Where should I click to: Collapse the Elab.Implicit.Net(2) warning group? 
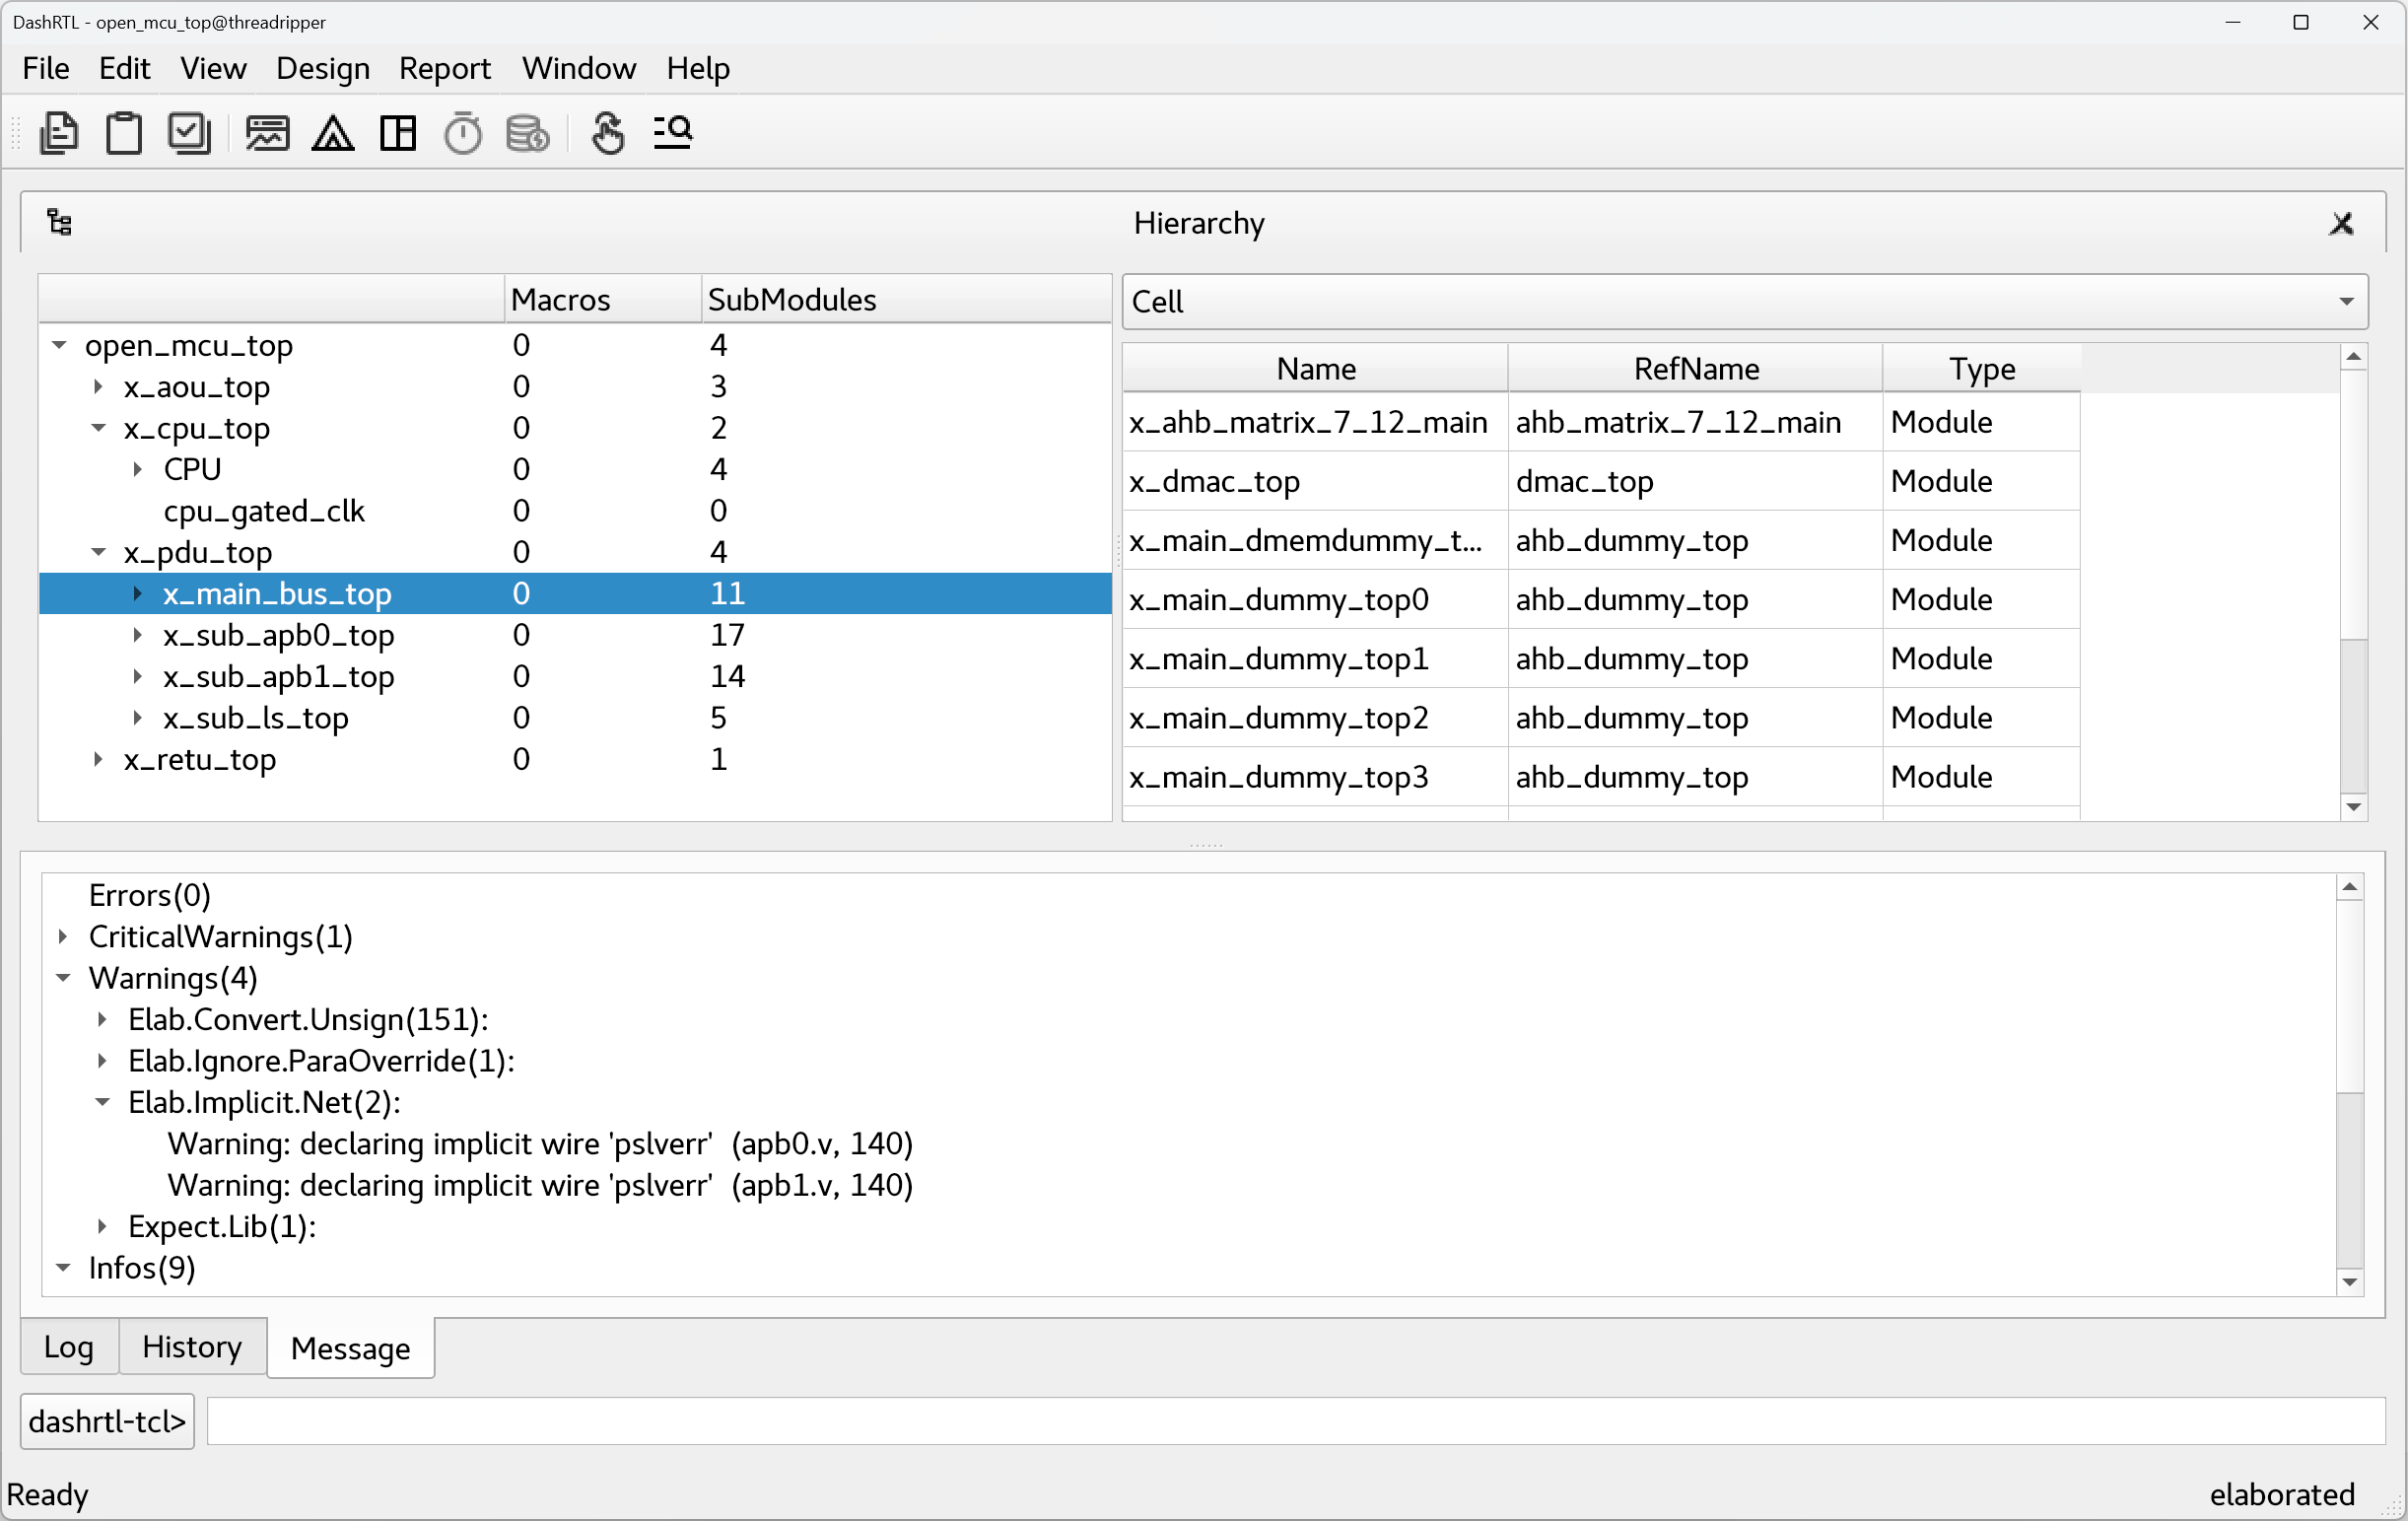tap(102, 1102)
